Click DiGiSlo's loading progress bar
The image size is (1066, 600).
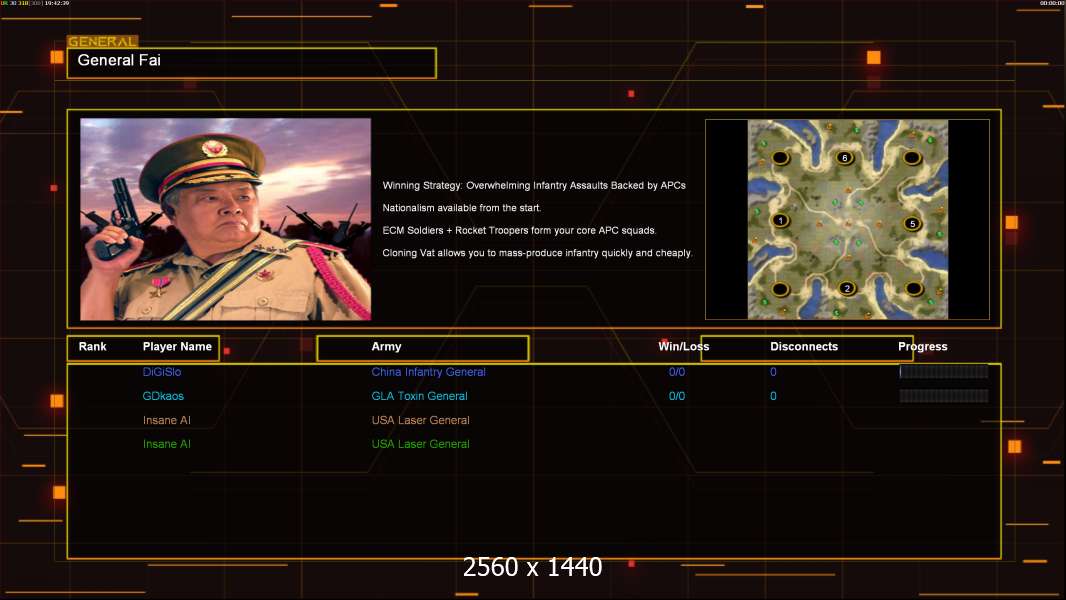(x=943, y=372)
